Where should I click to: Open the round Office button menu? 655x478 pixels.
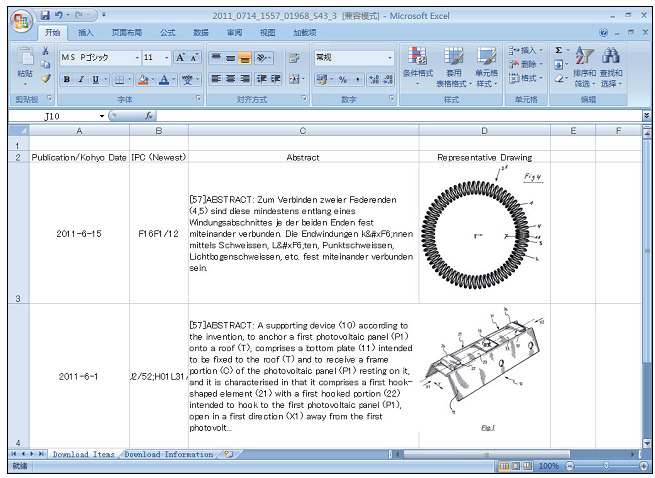point(22,20)
